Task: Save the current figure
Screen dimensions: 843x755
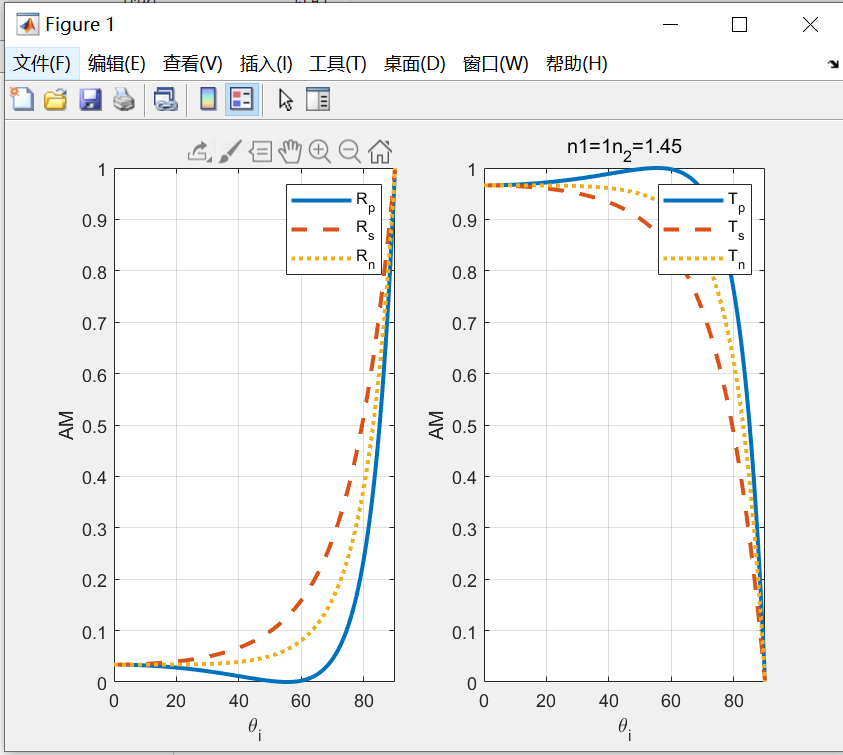Action: tap(90, 99)
